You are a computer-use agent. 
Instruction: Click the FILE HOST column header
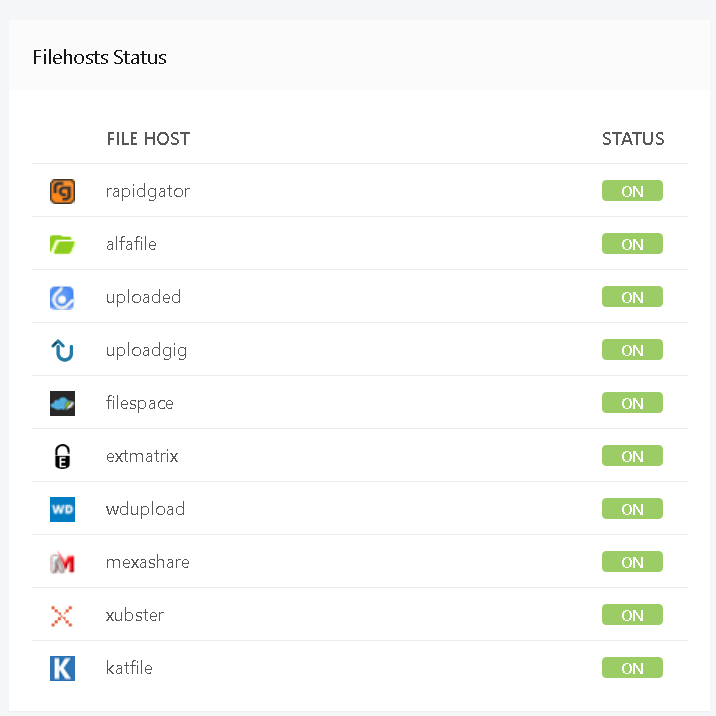point(148,139)
